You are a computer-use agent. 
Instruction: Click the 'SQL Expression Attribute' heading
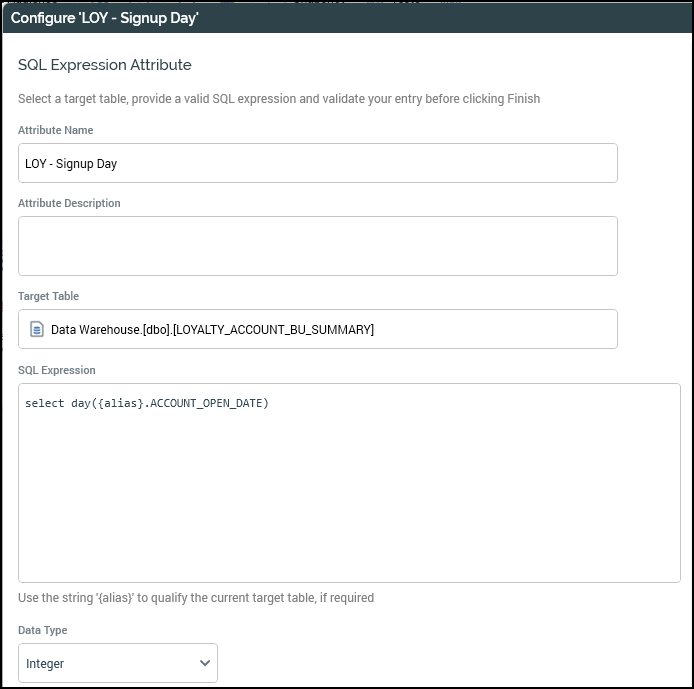(x=105, y=65)
